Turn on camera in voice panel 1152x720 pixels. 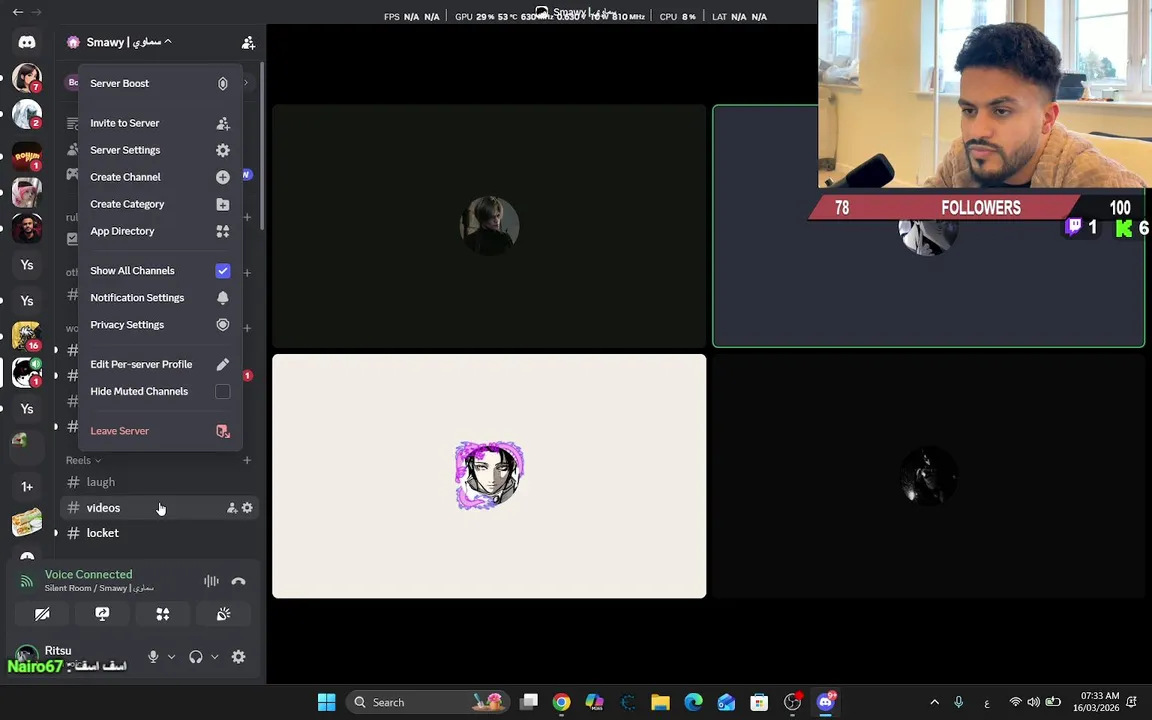(x=42, y=614)
